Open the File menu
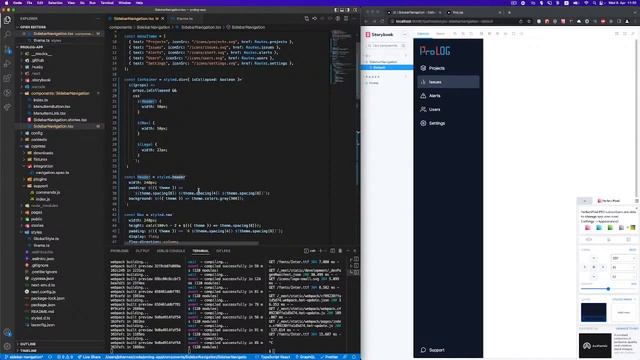Image resolution: width=640 pixels, height=360 pixels. [29, 3]
